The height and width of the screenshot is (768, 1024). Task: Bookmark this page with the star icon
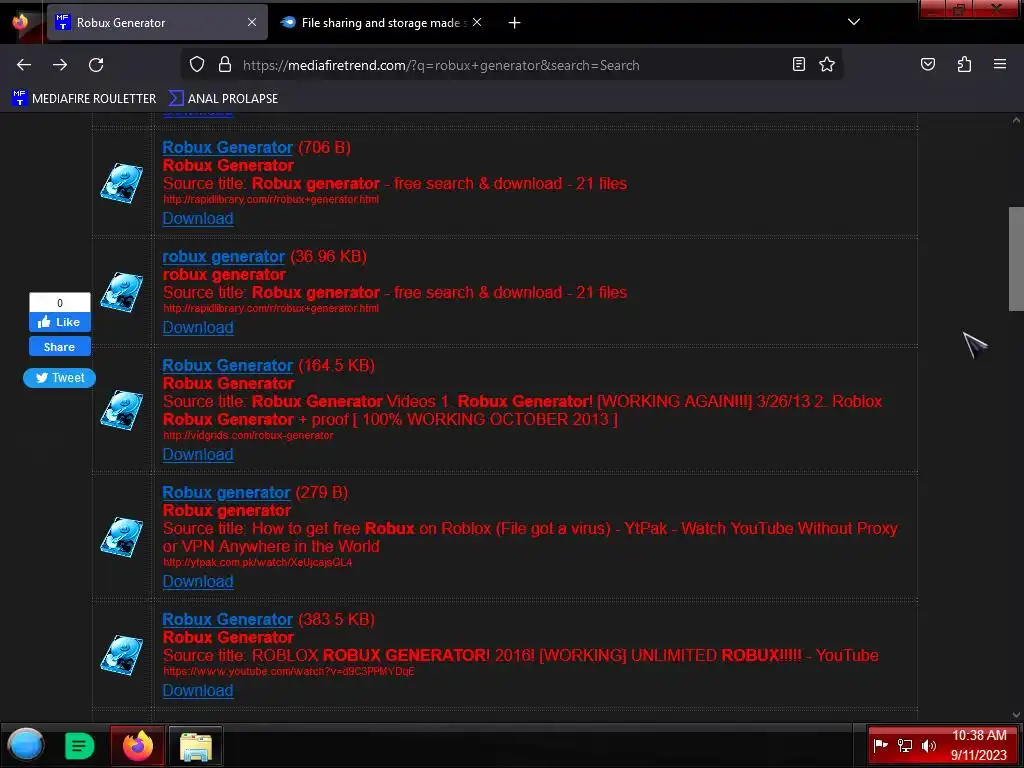[x=827, y=64]
